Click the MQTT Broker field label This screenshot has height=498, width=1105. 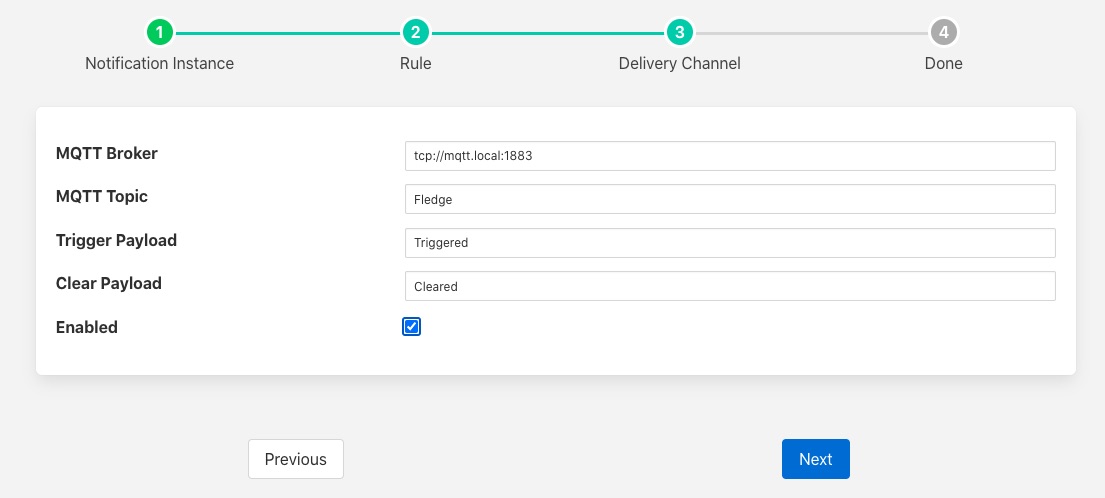pyautogui.click(x=107, y=153)
